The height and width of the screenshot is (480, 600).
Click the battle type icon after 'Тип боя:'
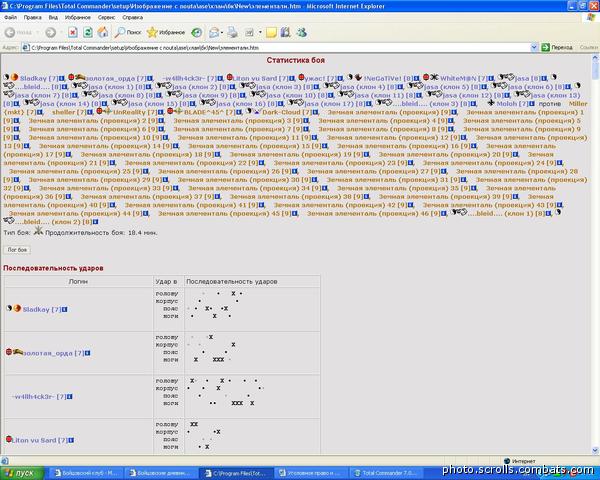coord(38,231)
